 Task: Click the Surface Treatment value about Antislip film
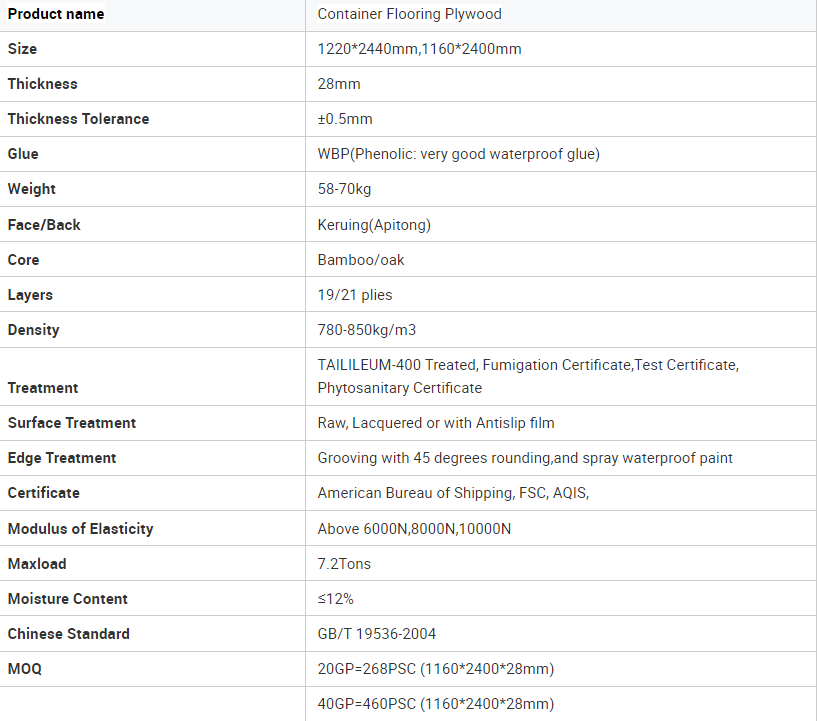tap(436, 423)
